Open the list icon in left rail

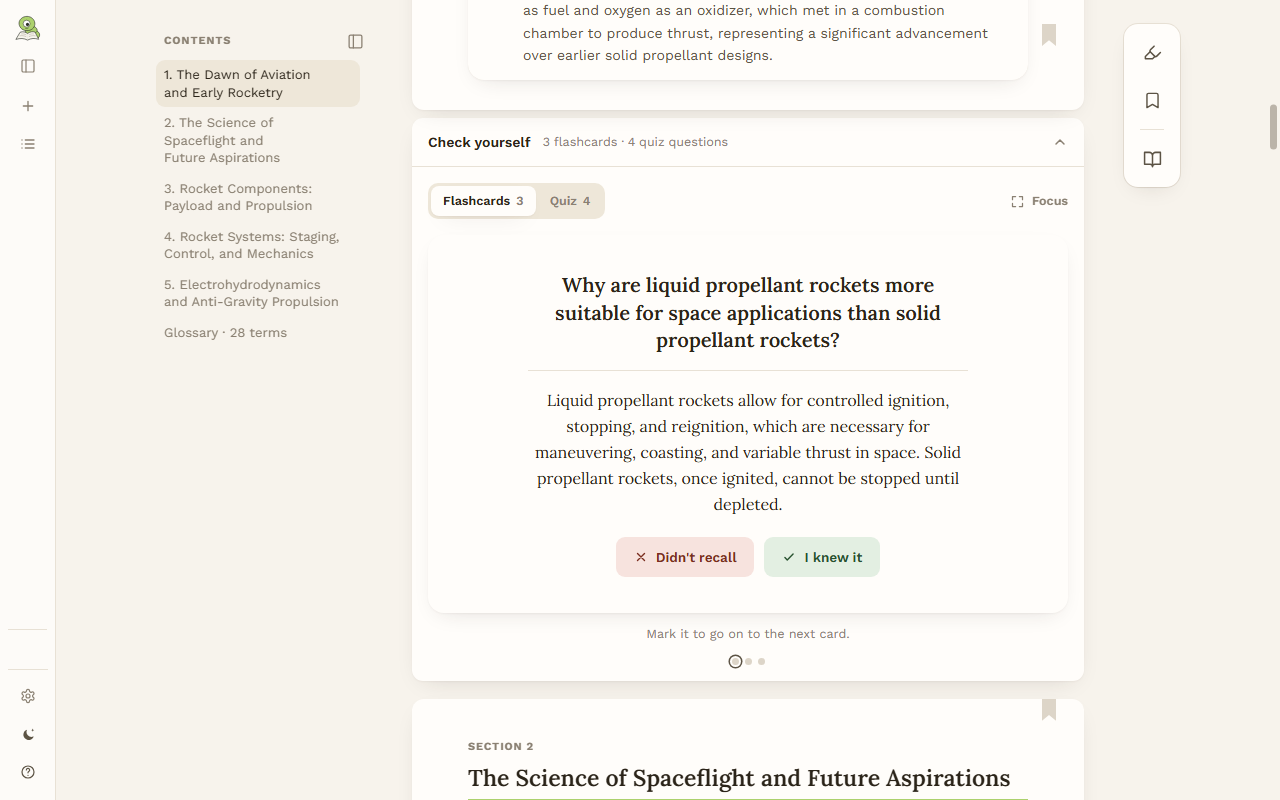point(28,144)
